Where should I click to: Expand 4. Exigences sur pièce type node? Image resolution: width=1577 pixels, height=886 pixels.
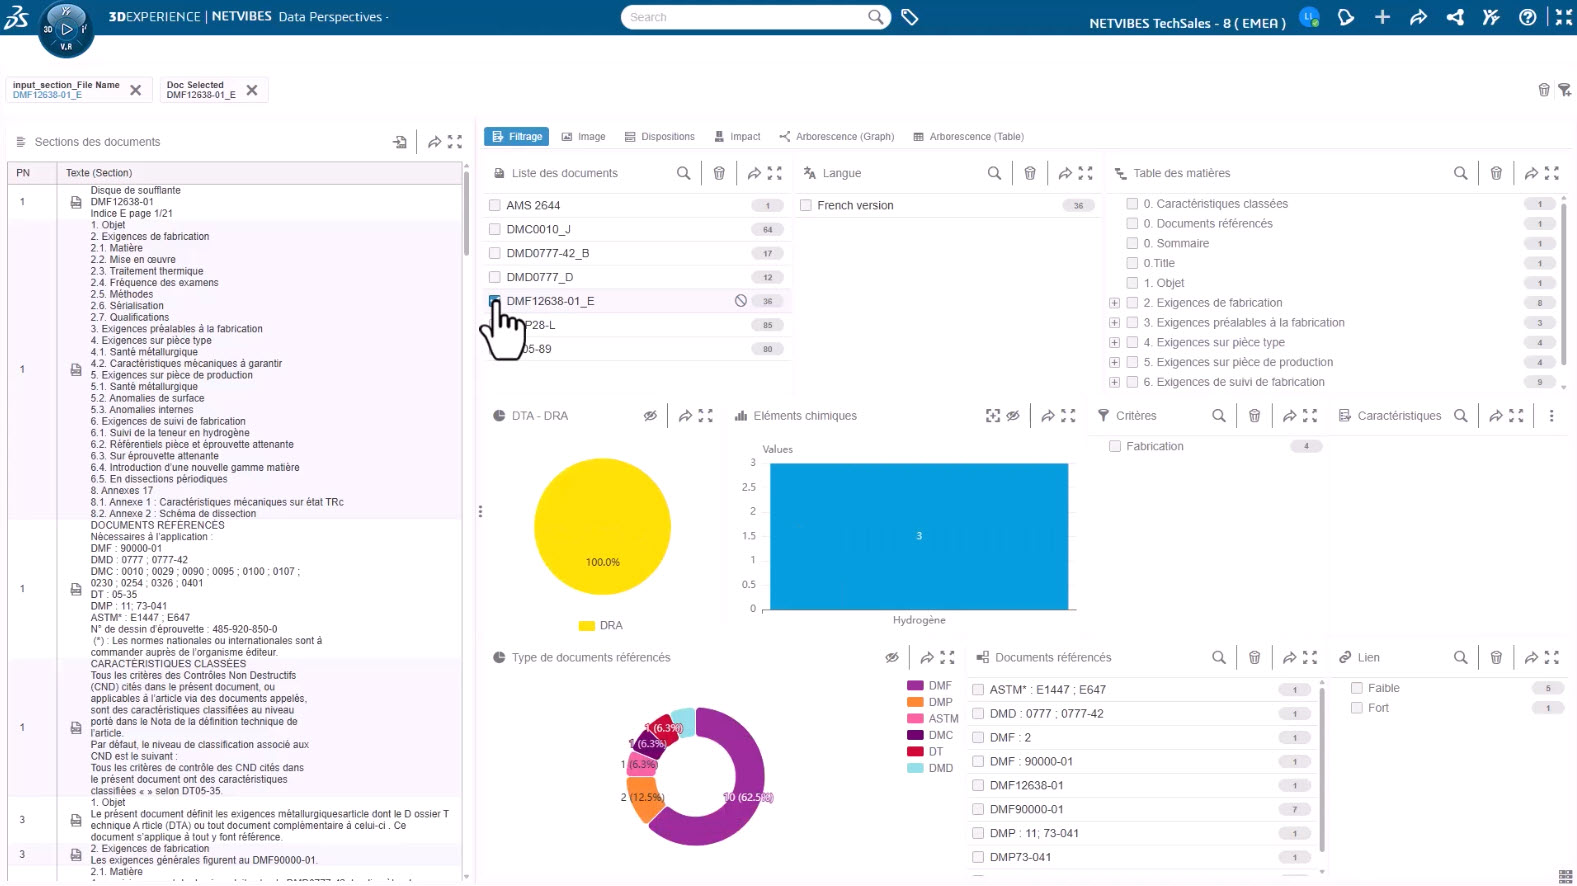(1114, 343)
